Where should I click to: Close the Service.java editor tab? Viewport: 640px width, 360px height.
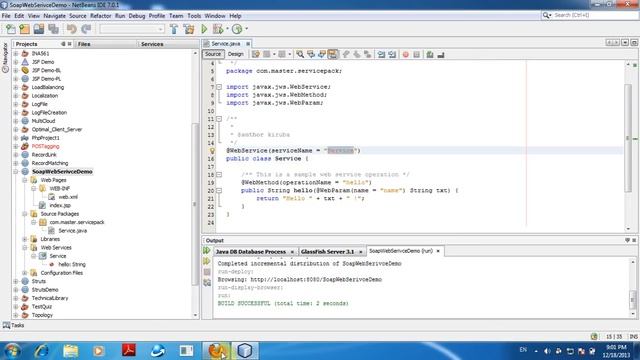click(248, 44)
